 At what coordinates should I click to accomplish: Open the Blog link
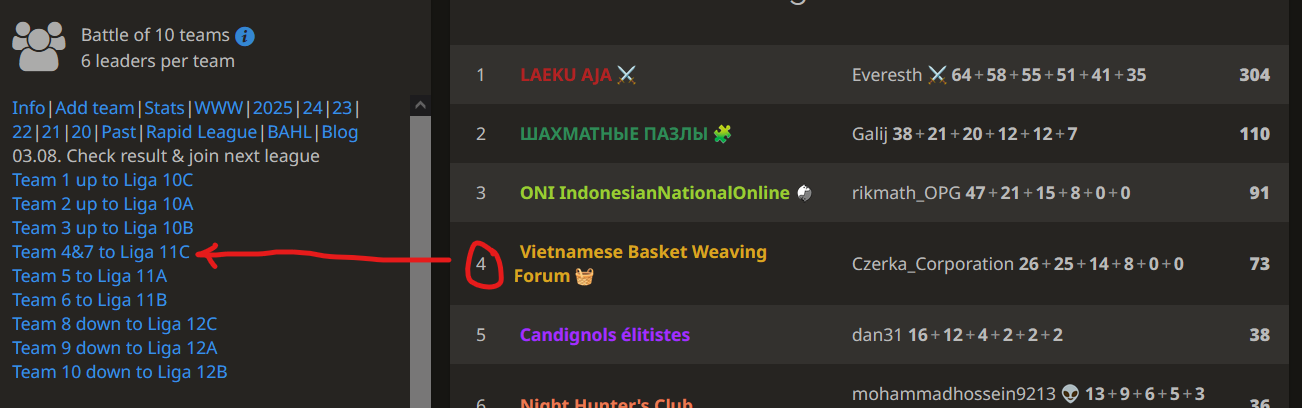(x=340, y=132)
